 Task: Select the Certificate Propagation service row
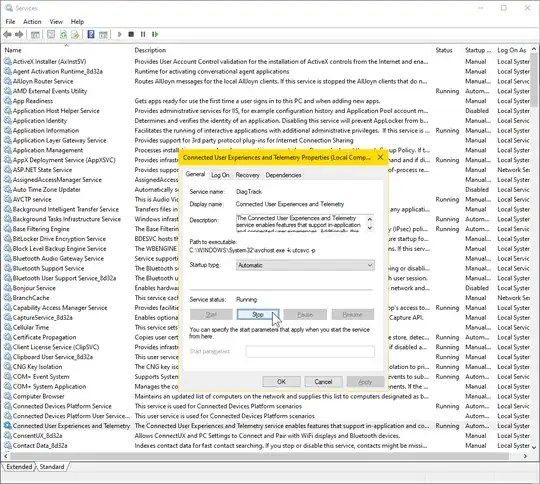click(x=267, y=337)
